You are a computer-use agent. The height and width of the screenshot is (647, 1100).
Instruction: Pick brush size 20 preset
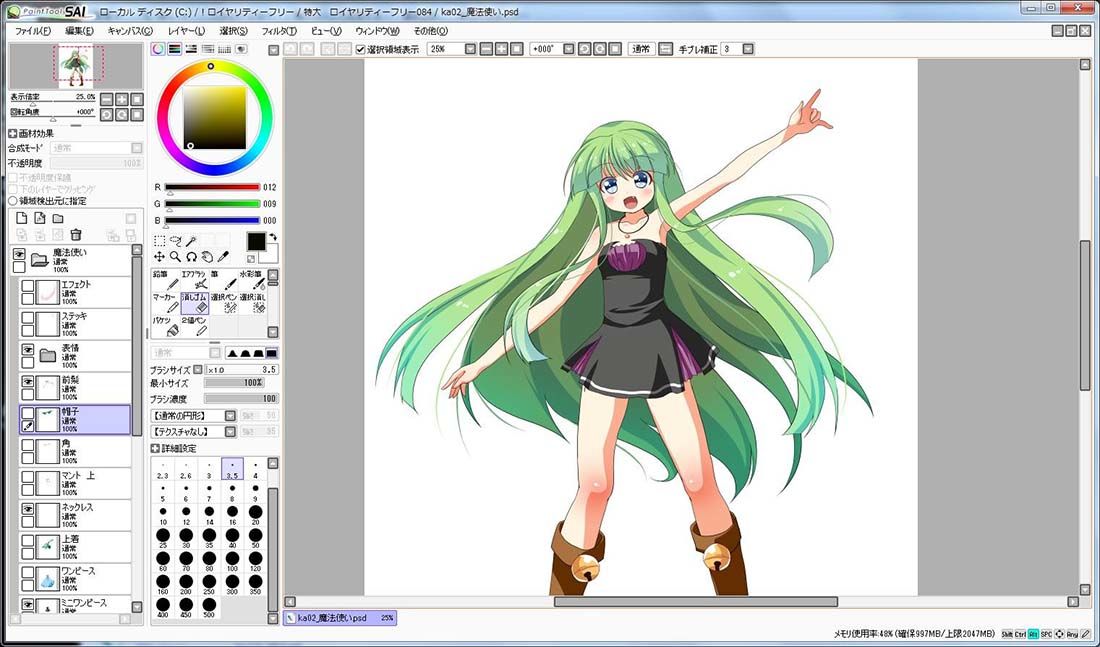255,514
